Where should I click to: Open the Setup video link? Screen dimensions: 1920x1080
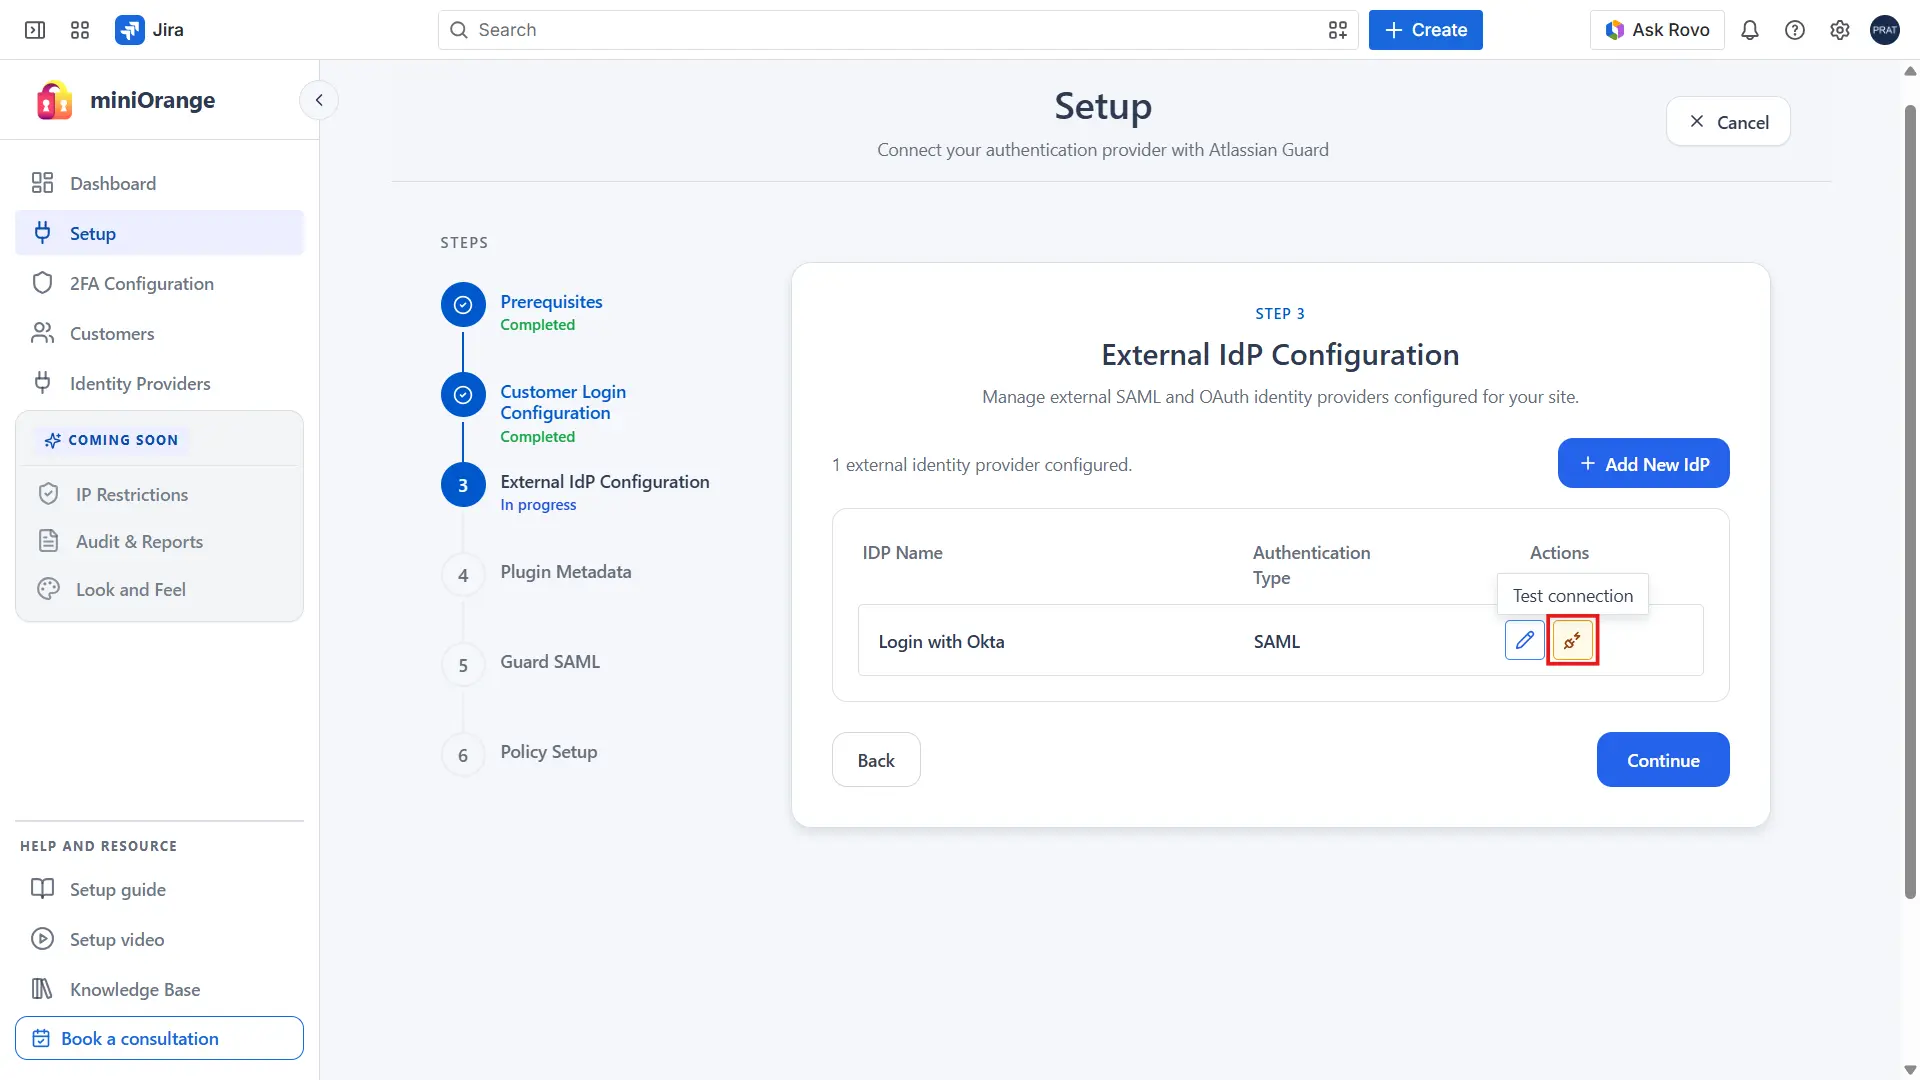click(x=159, y=939)
